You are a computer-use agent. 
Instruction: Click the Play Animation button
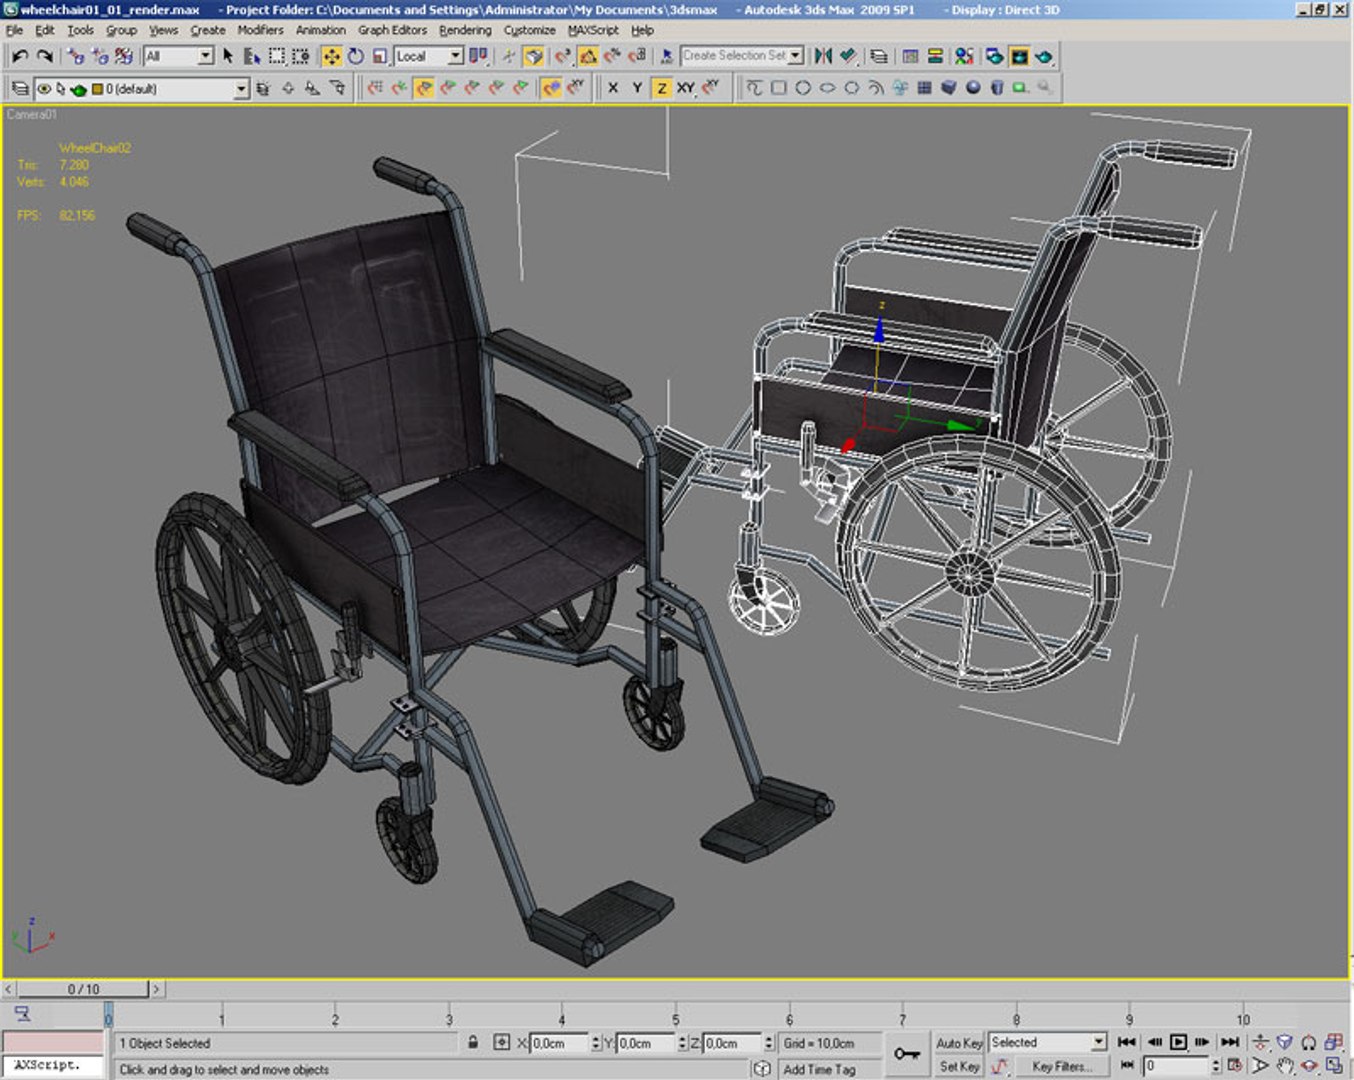(1178, 1043)
